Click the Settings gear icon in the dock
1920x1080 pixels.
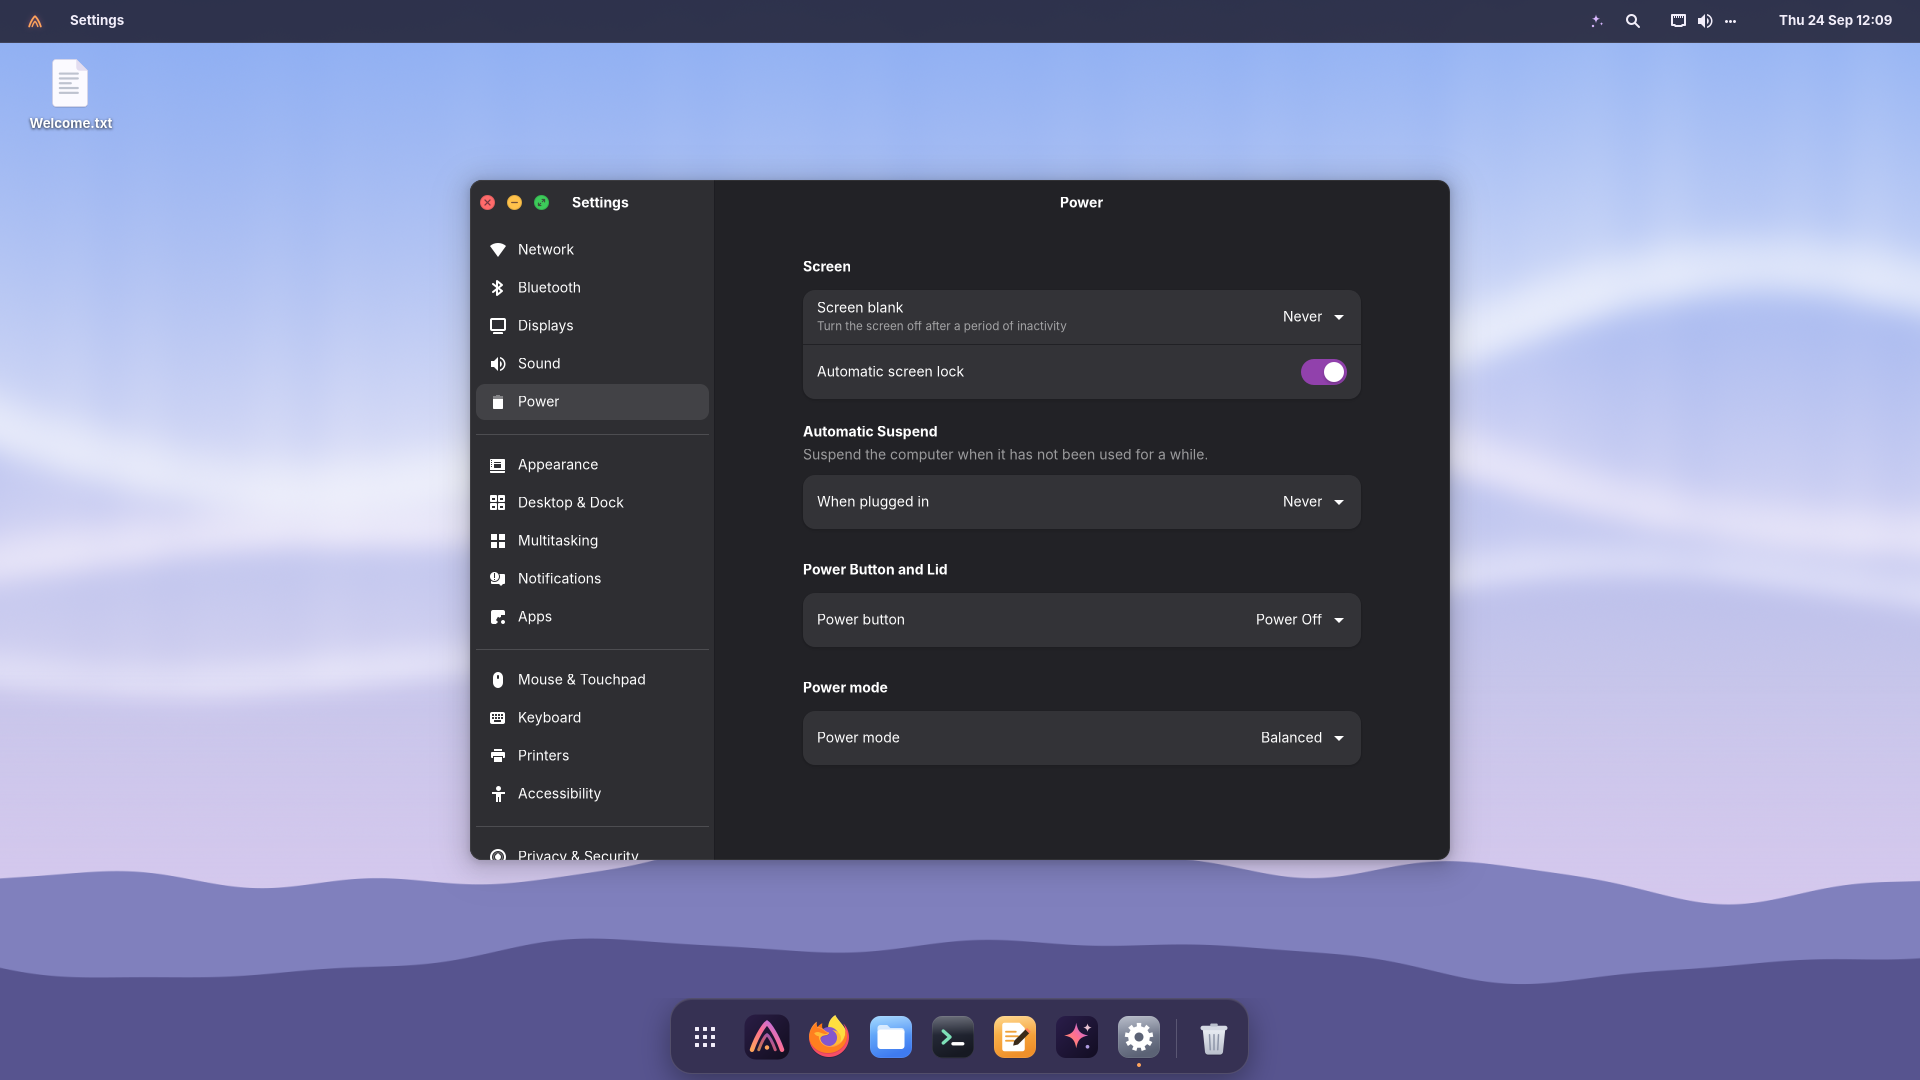point(1139,1037)
